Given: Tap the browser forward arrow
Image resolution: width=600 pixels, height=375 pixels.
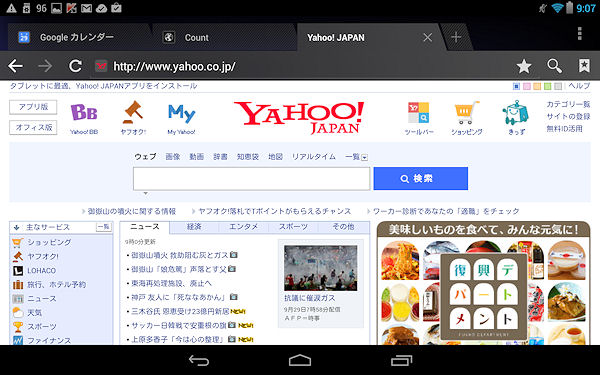Looking at the screenshot, I should tap(45, 66).
